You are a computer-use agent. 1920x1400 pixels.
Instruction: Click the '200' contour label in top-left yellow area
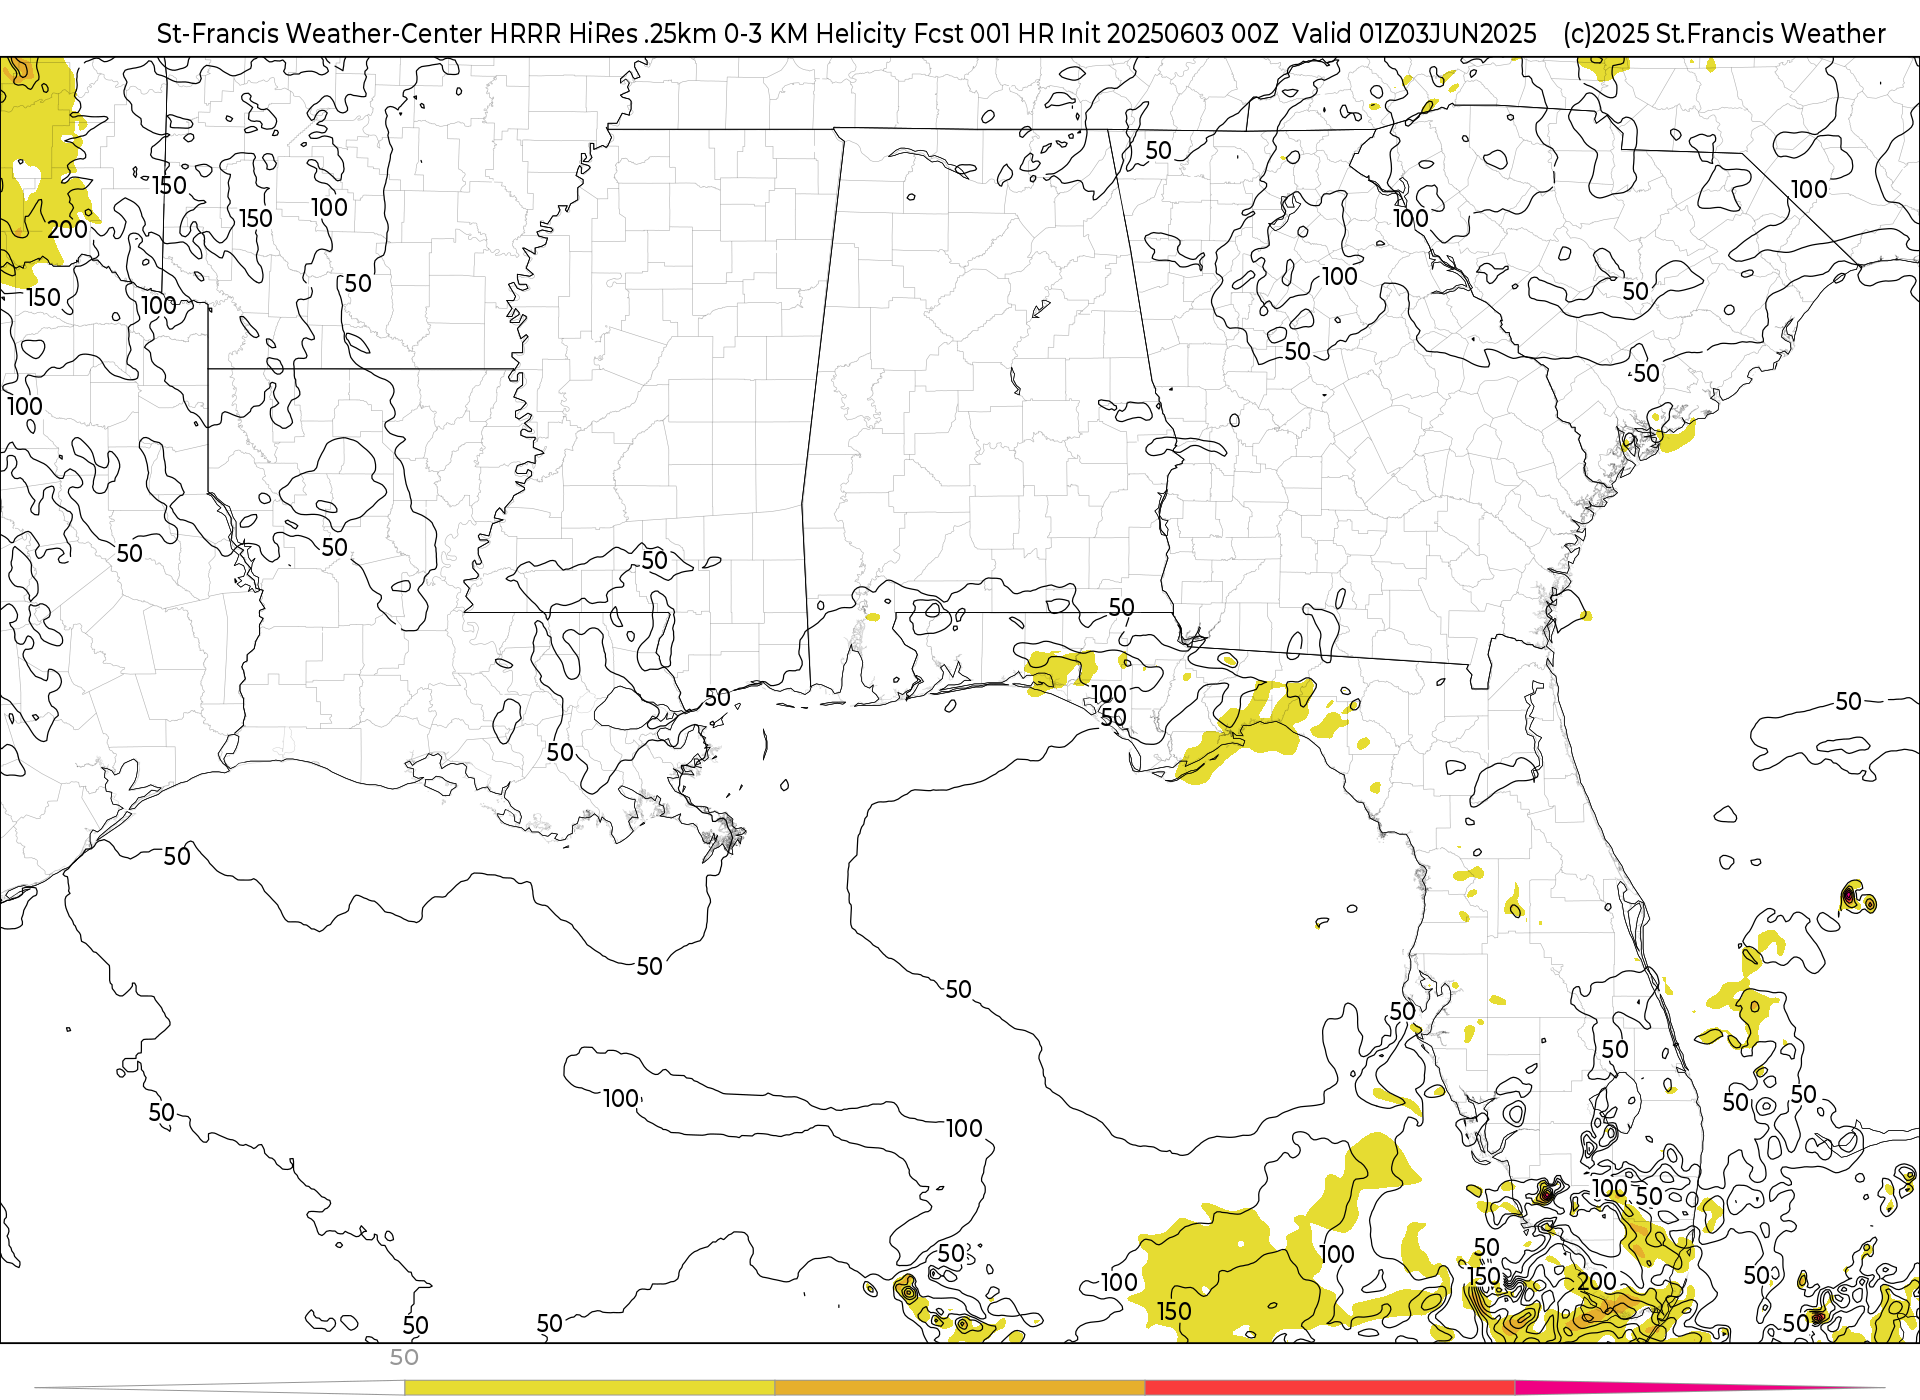tap(67, 229)
